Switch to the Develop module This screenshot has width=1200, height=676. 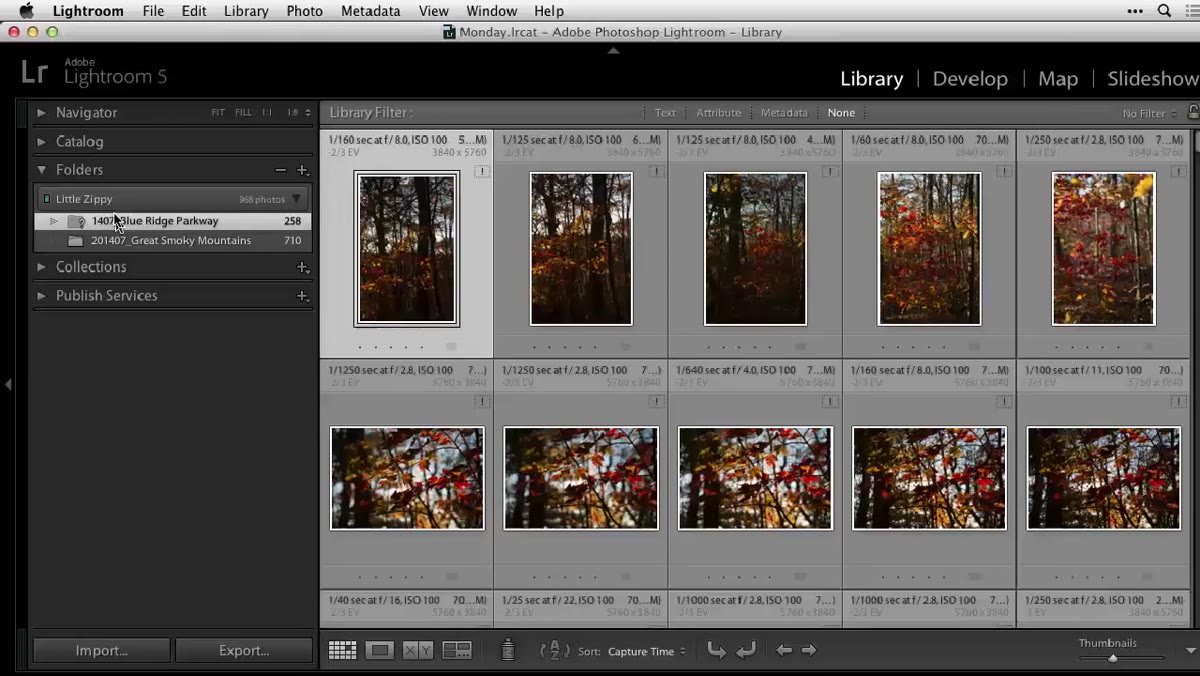point(970,79)
